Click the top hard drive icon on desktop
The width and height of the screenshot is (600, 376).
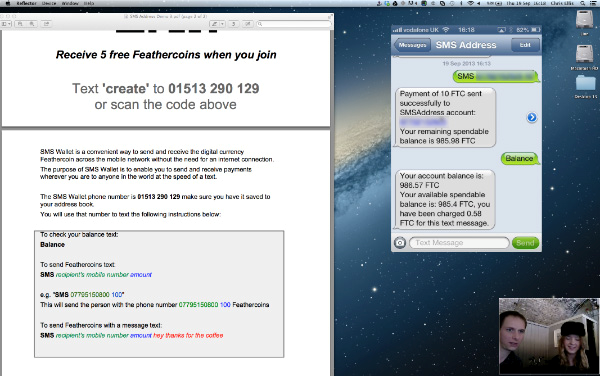coord(584,19)
